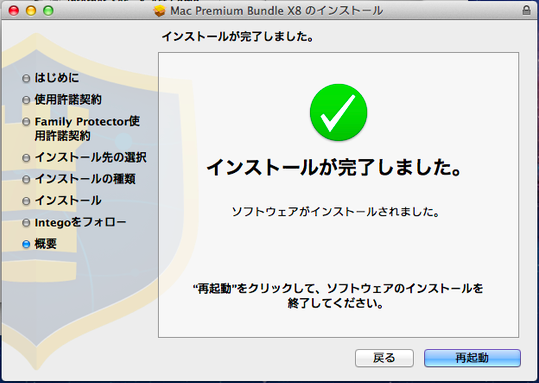Zoom the installer window with green button
Screen dimensions: 539x383
(x=48, y=11)
